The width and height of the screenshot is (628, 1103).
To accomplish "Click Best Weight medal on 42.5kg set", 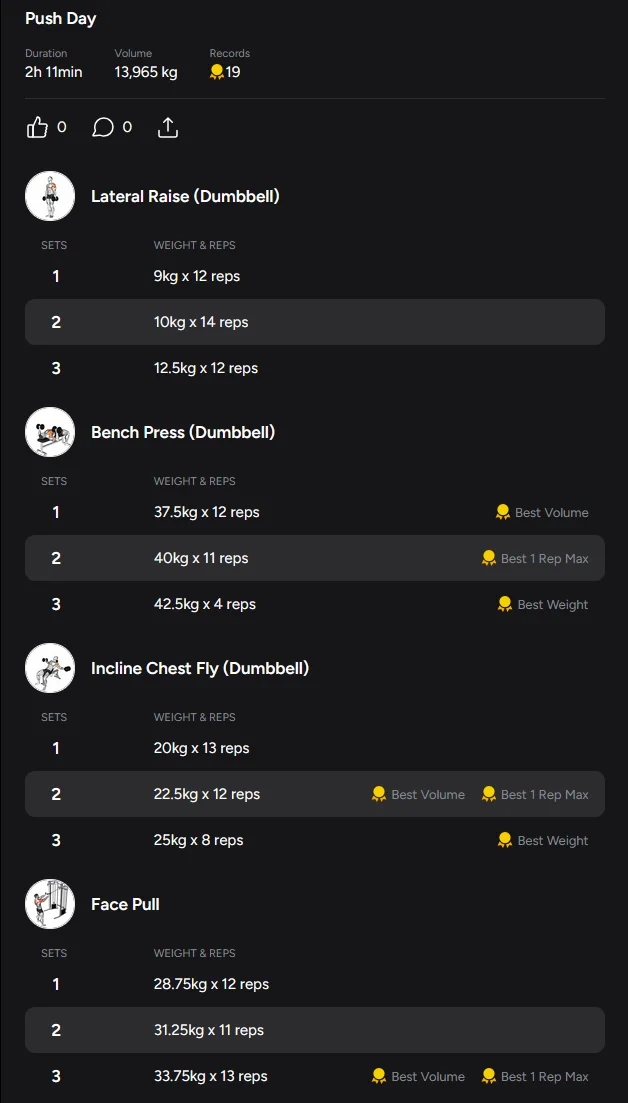I will [x=505, y=604].
